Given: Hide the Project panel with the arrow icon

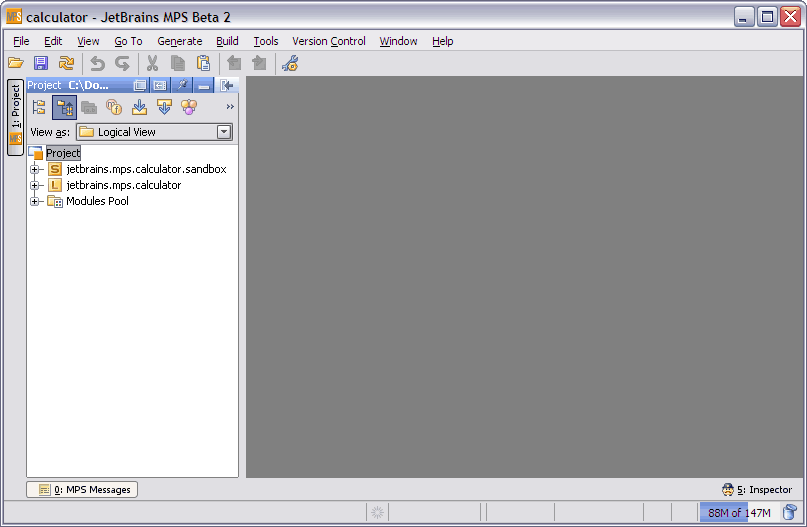Looking at the screenshot, I should pyautogui.click(x=227, y=86).
